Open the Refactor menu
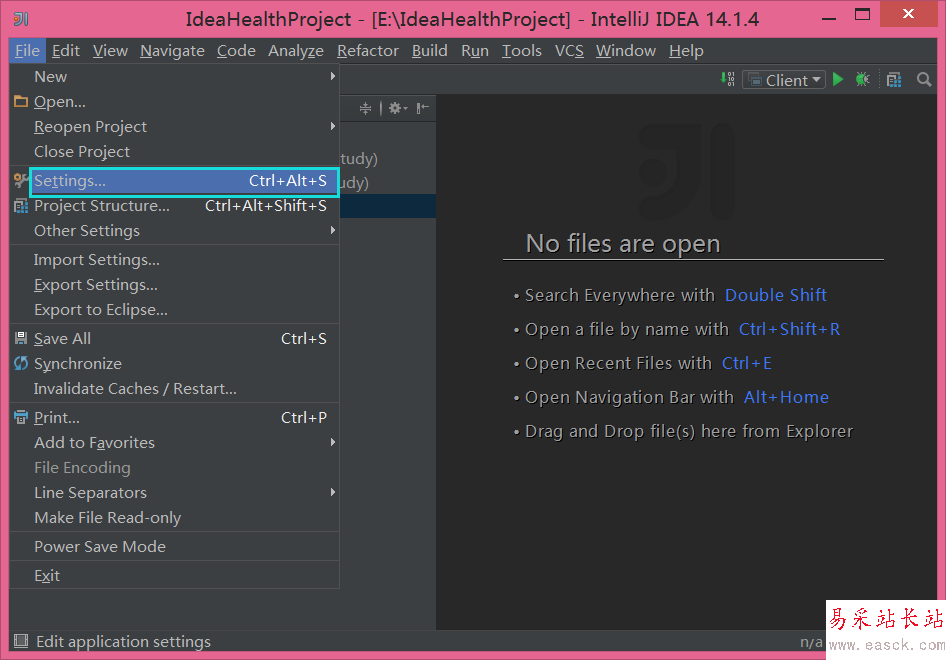The image size is (946, 660). click(368, 51)
